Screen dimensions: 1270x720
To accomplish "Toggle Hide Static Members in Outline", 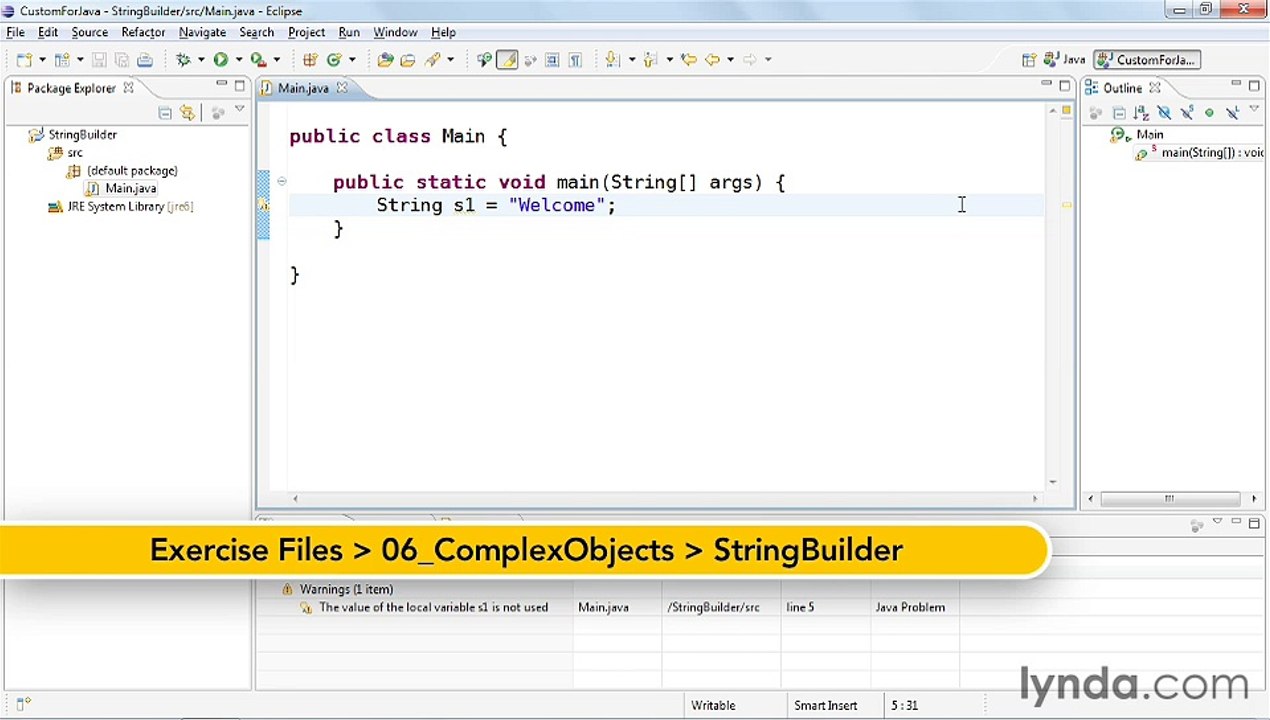I will [1187, 113].
